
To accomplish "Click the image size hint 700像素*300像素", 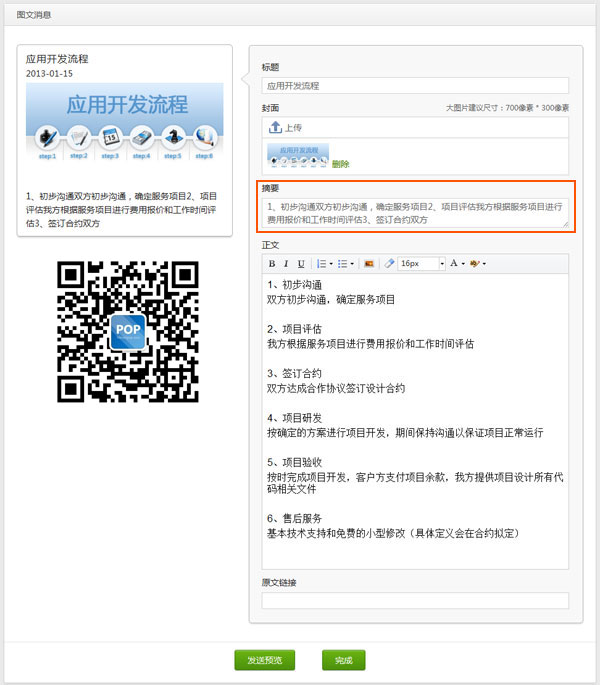I will click(537, 107).
